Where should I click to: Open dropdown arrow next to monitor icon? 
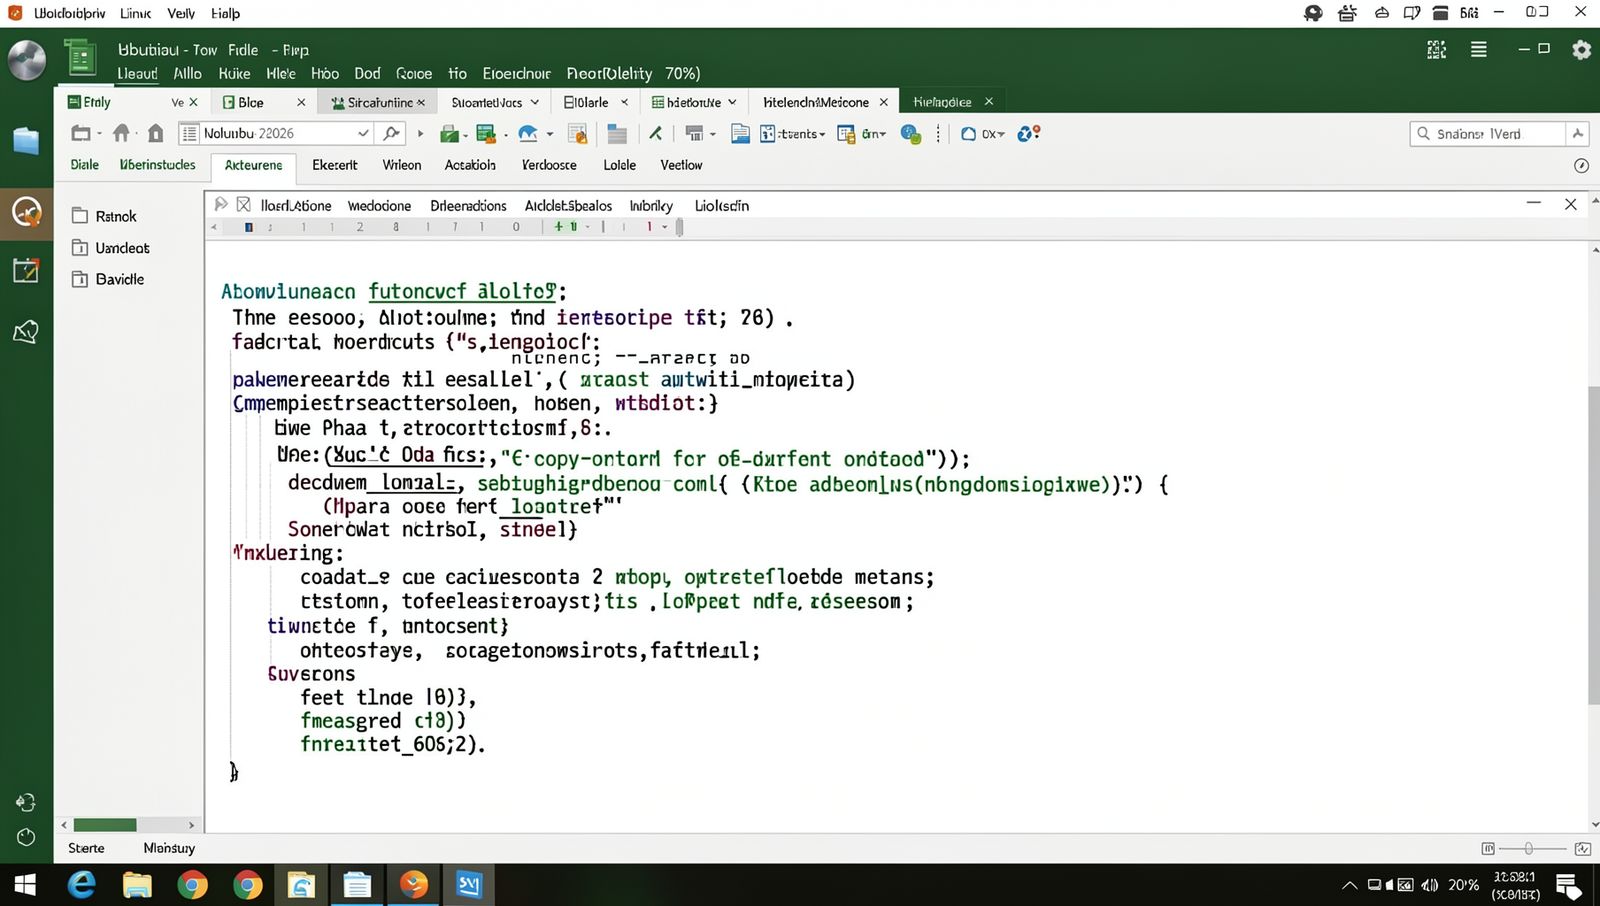click(x=713, y=134)
